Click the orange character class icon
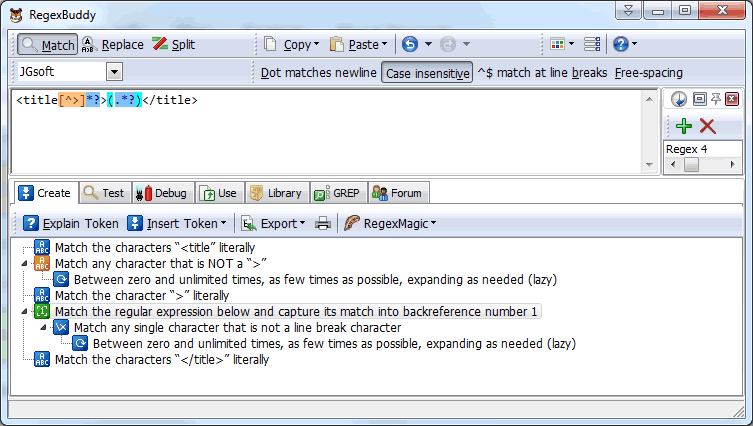 tap(42, 264)
